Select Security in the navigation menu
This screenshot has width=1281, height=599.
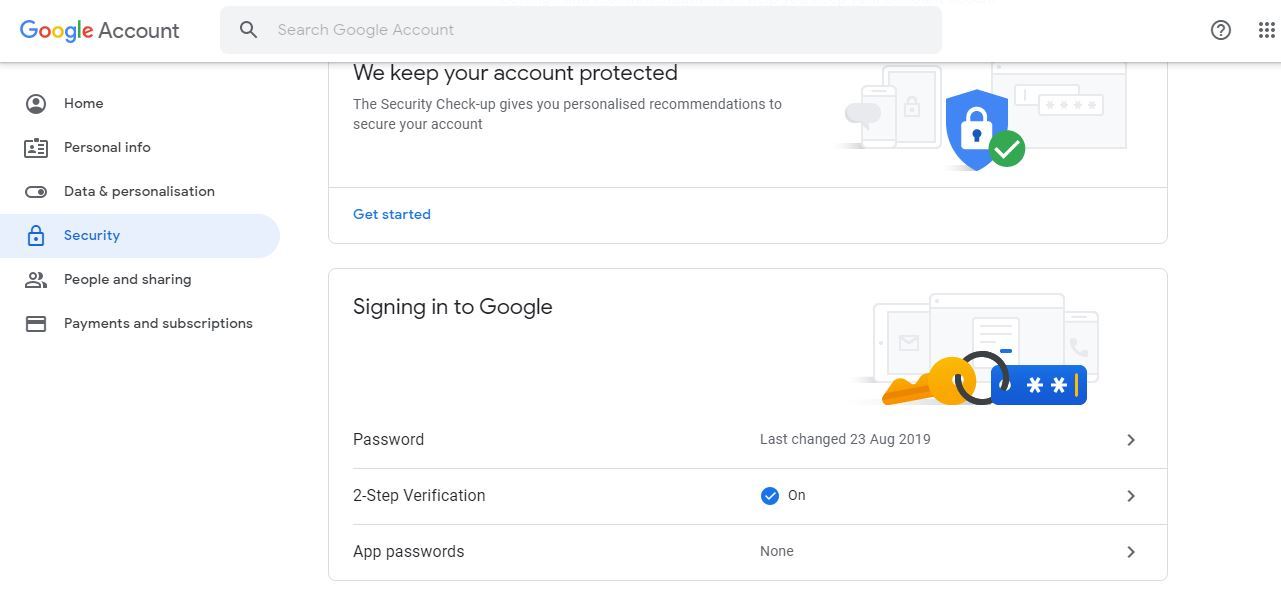click(91, 235)
